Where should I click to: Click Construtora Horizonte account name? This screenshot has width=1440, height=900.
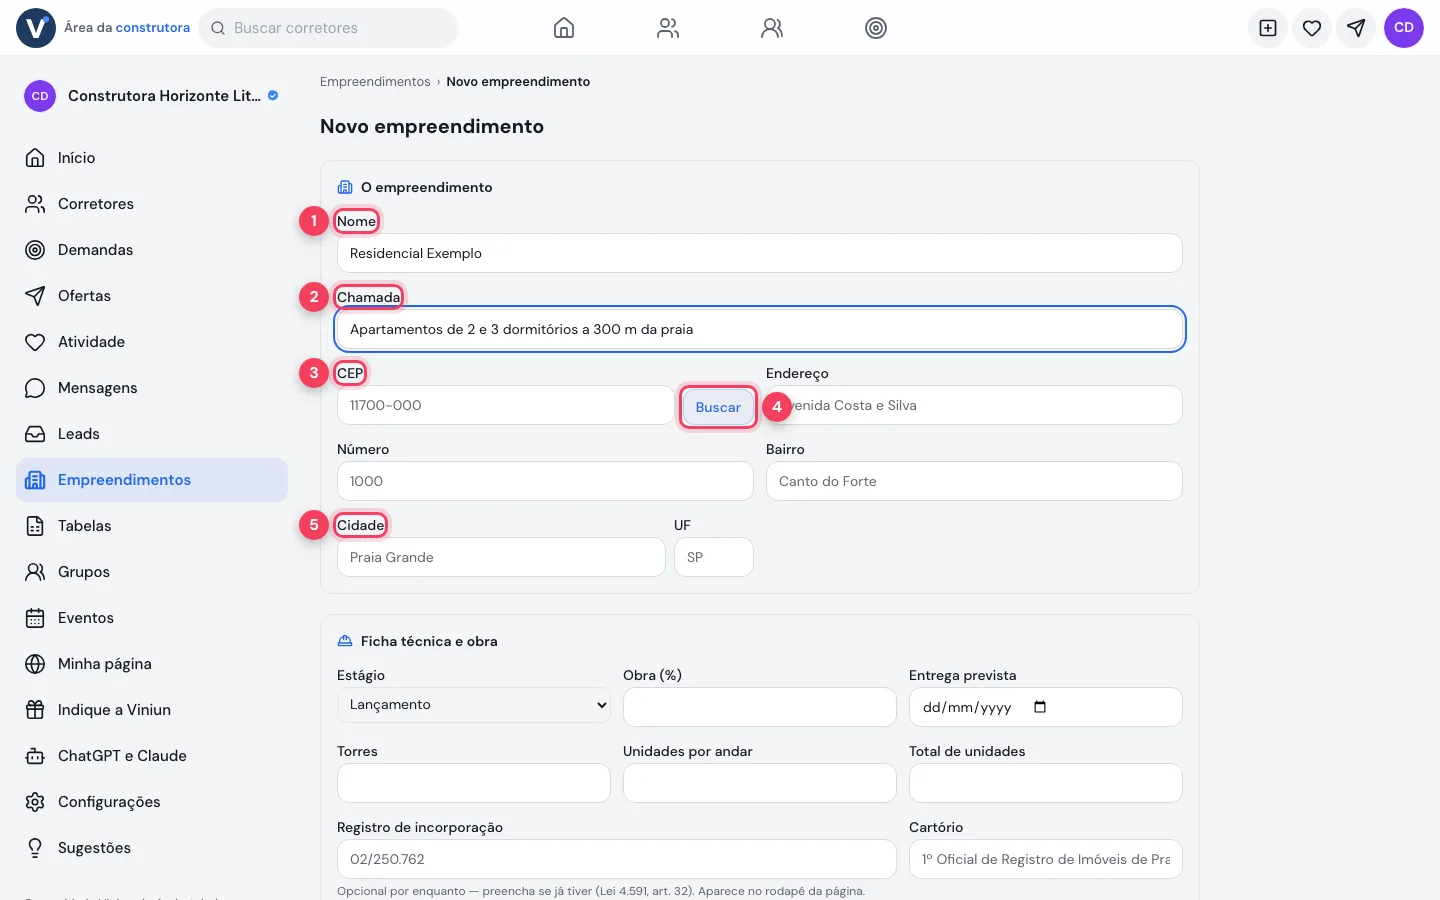(164, 96)
